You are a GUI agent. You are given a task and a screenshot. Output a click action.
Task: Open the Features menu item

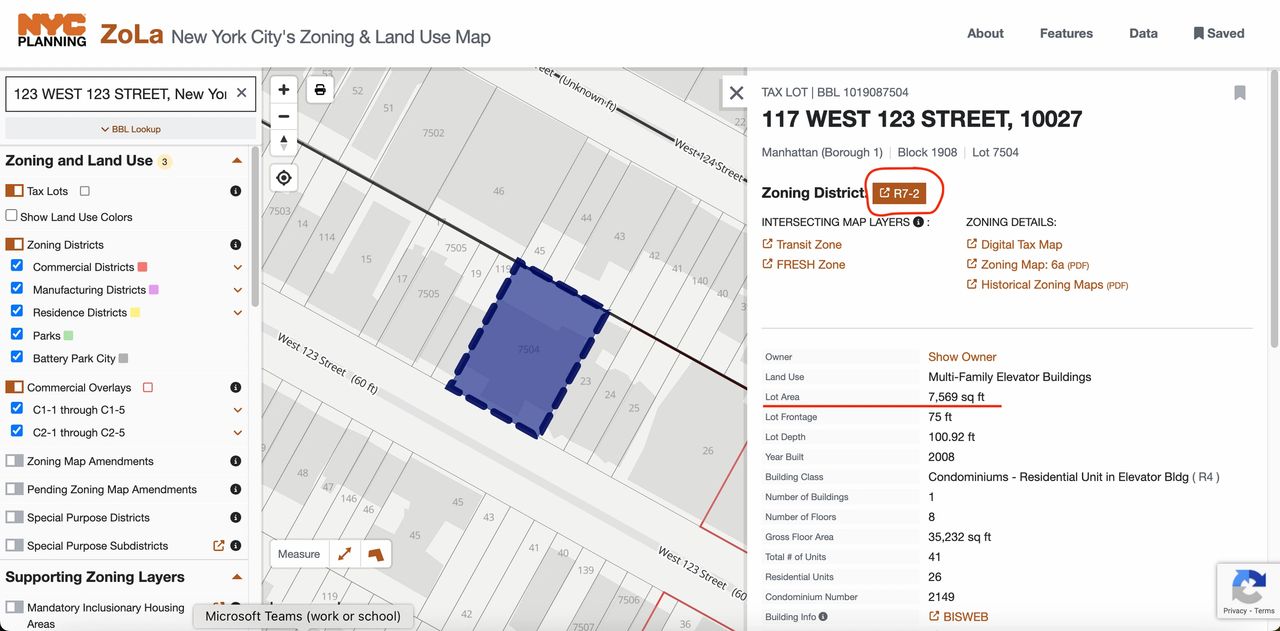pos(1066,33)
